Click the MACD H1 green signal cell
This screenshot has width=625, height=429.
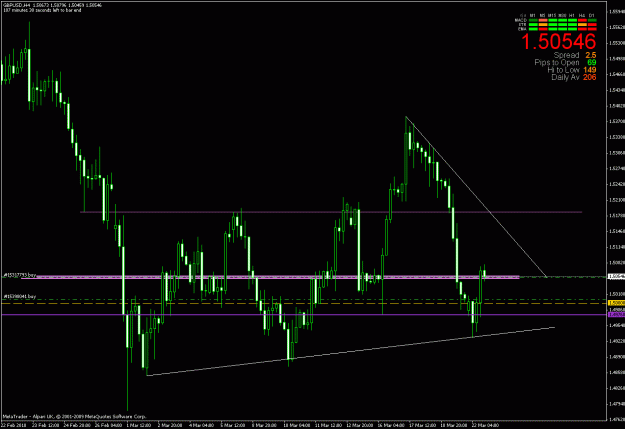coord(572,20)
